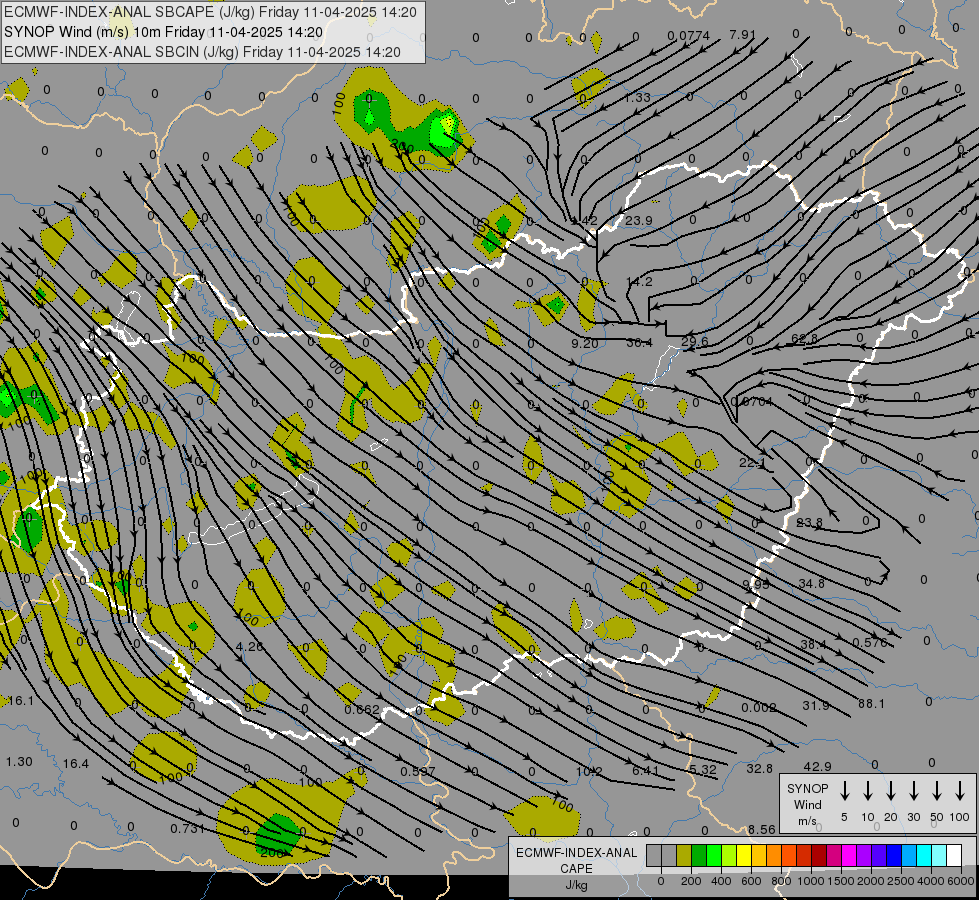Click the 23.9 value on the map
Screen dimensions: 979x900
click(x=639, y=220)
